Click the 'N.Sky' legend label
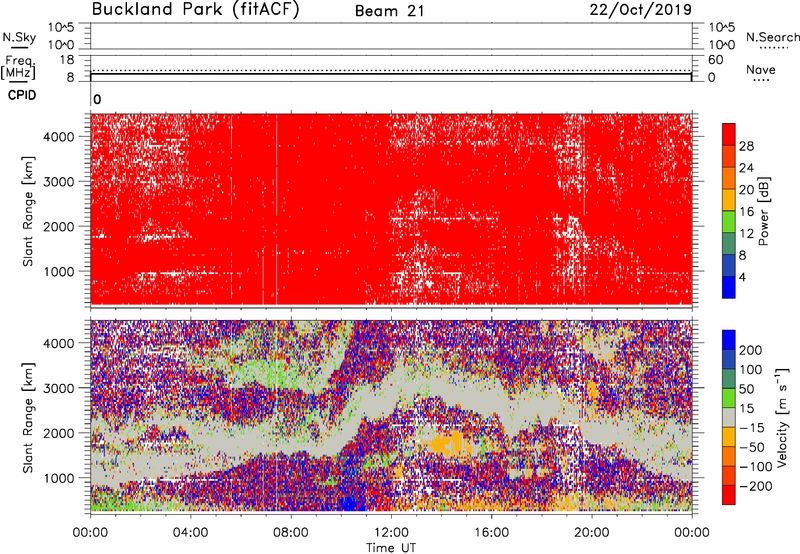Image resolution: width=800 pixels, height=554 pixels. pyautogui.click(x=19, y=37)
